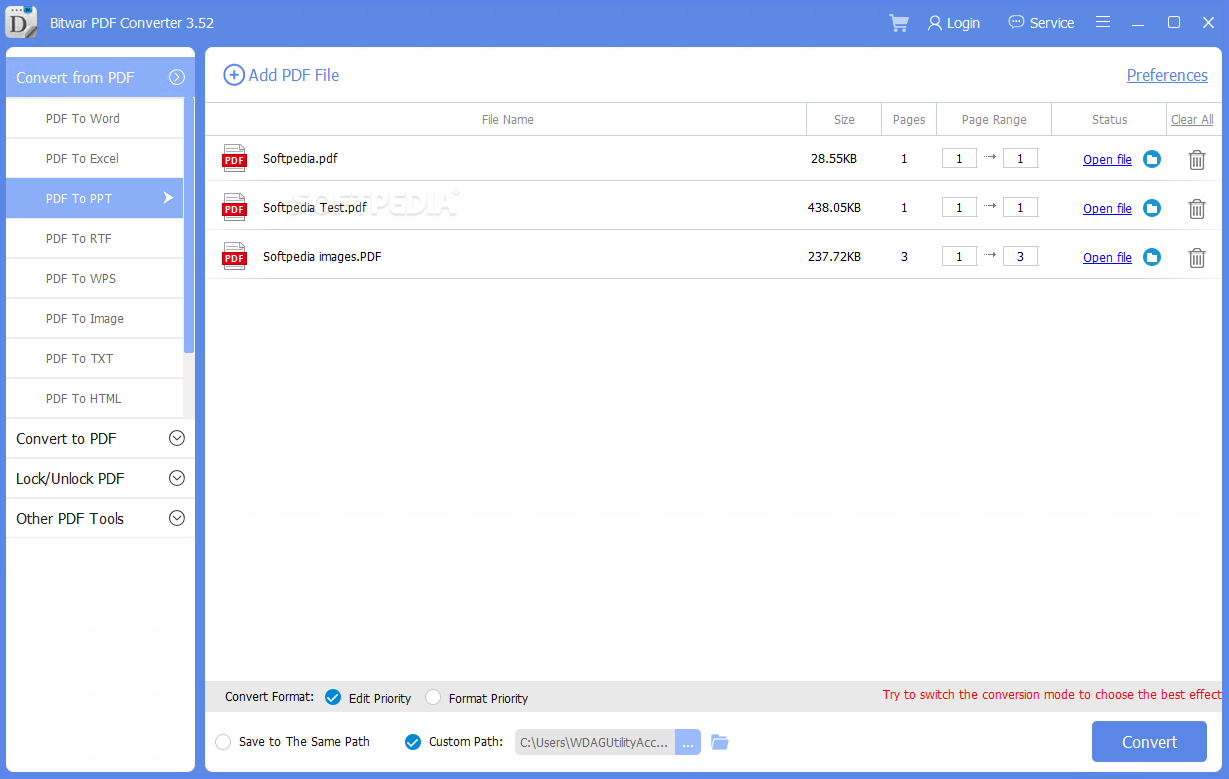
Task: Delete Softpedia images.PDF with trash icon
Action: point(1196,257)
